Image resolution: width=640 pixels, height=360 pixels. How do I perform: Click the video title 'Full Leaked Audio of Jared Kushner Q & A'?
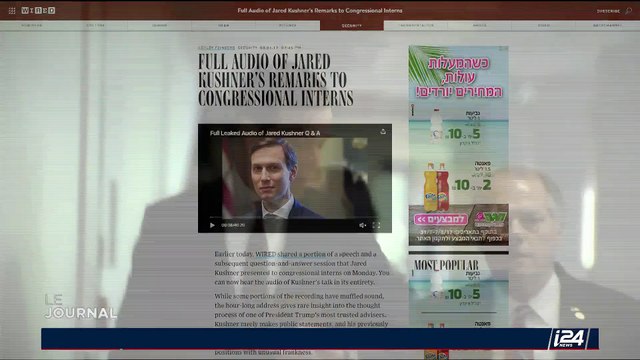click(265, 133)
